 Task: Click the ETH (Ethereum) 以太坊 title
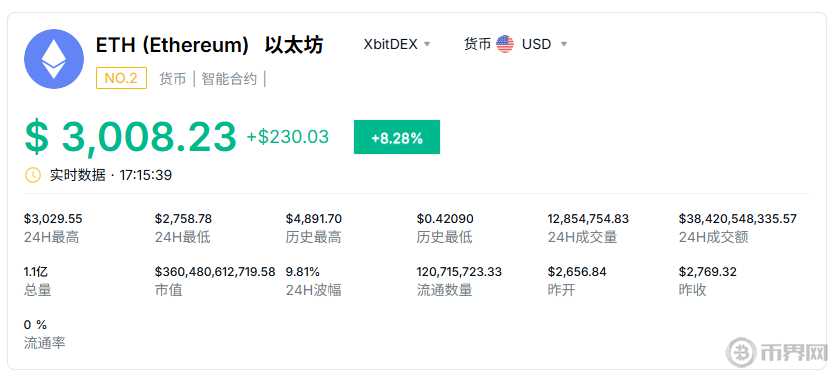[209, 45]
